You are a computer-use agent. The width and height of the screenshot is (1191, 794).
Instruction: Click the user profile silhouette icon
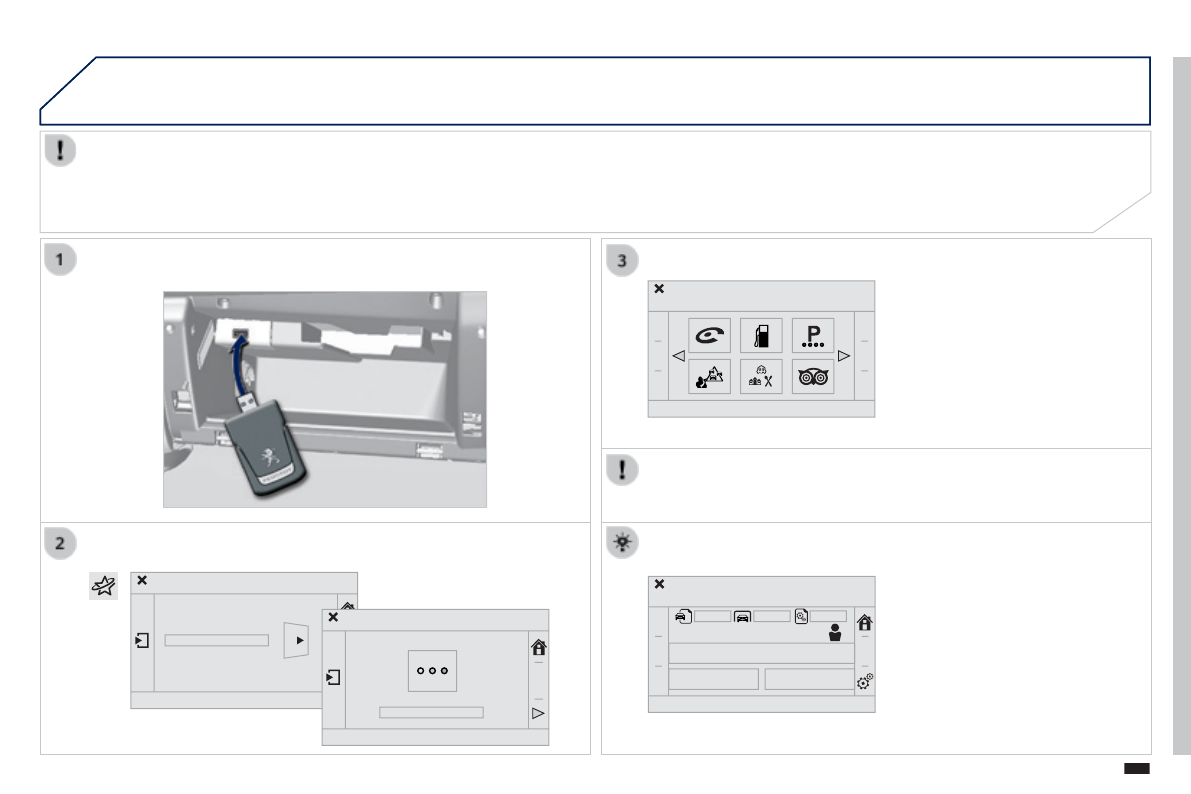(x=836, y=634)
